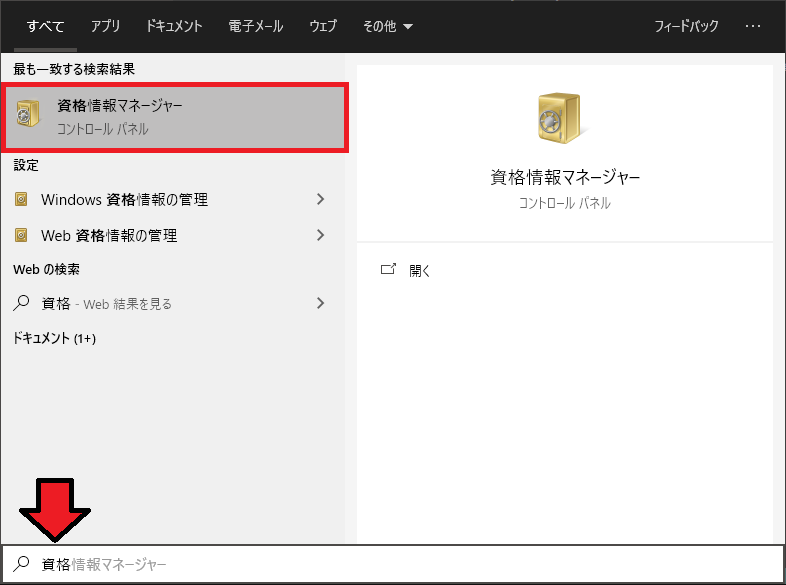Expand 資格 Web 結果を見る chevron
Screen dimensions: 786x585
click(x=321, y=303)
